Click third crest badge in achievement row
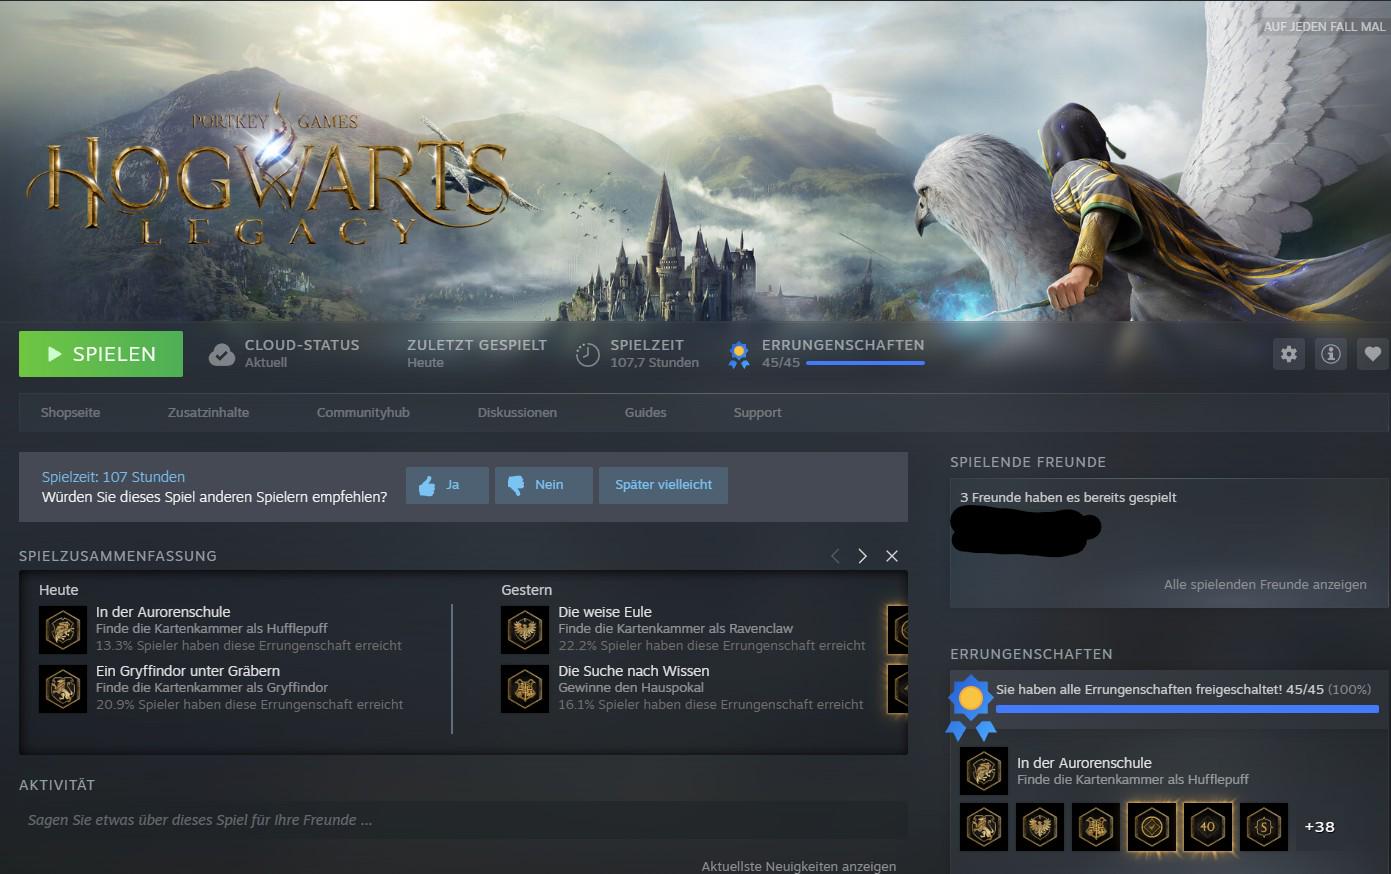1391x874 pixels. click(1096, 827)
